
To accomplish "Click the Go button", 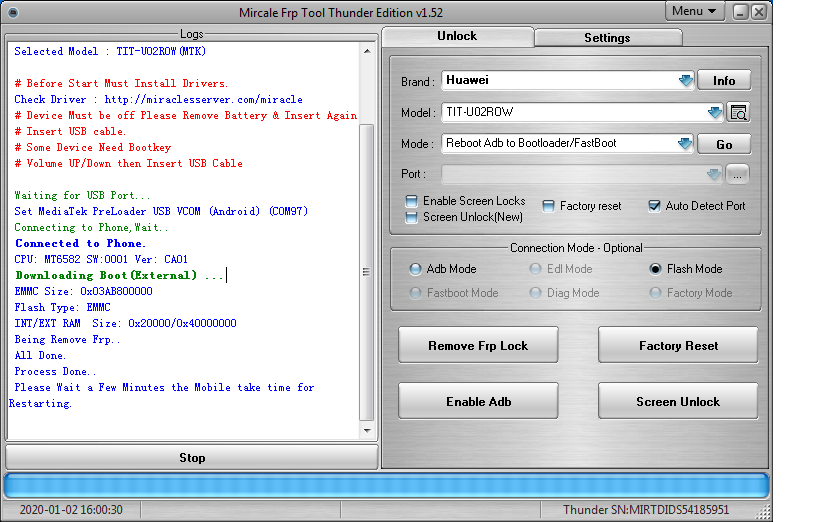I will click(x=724, y=145).
